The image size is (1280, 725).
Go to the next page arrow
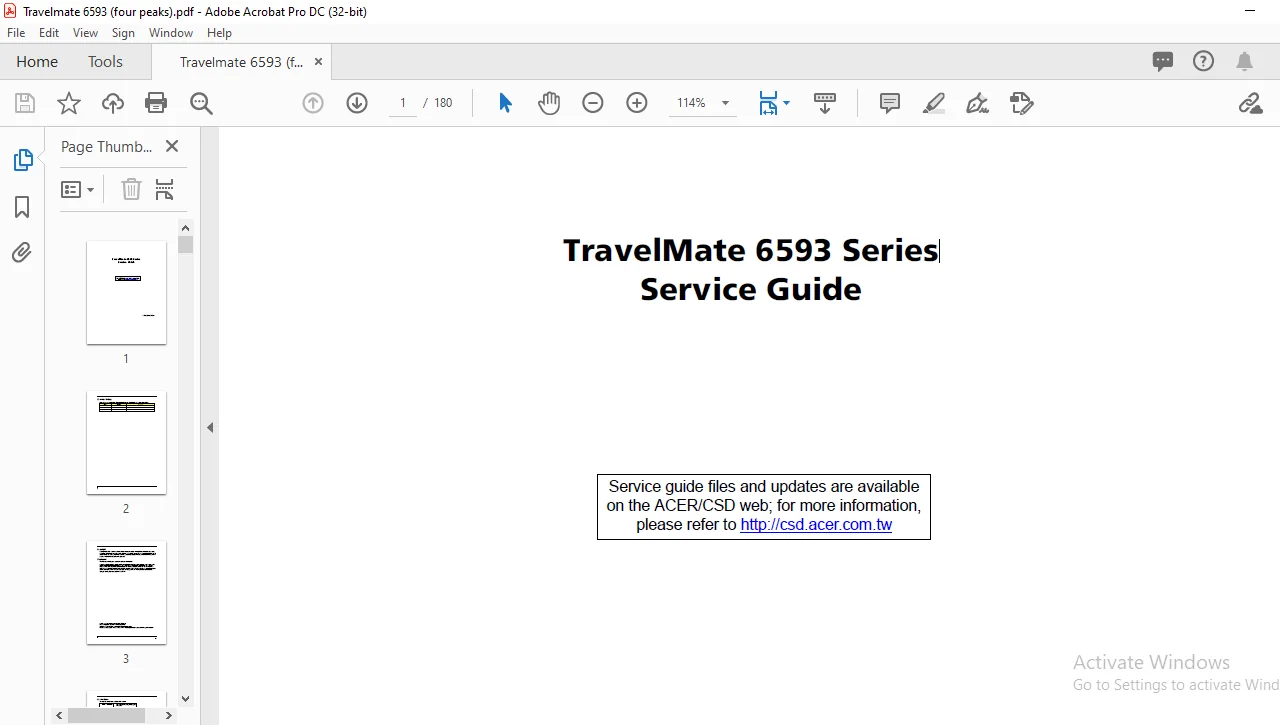pos(357,103)
